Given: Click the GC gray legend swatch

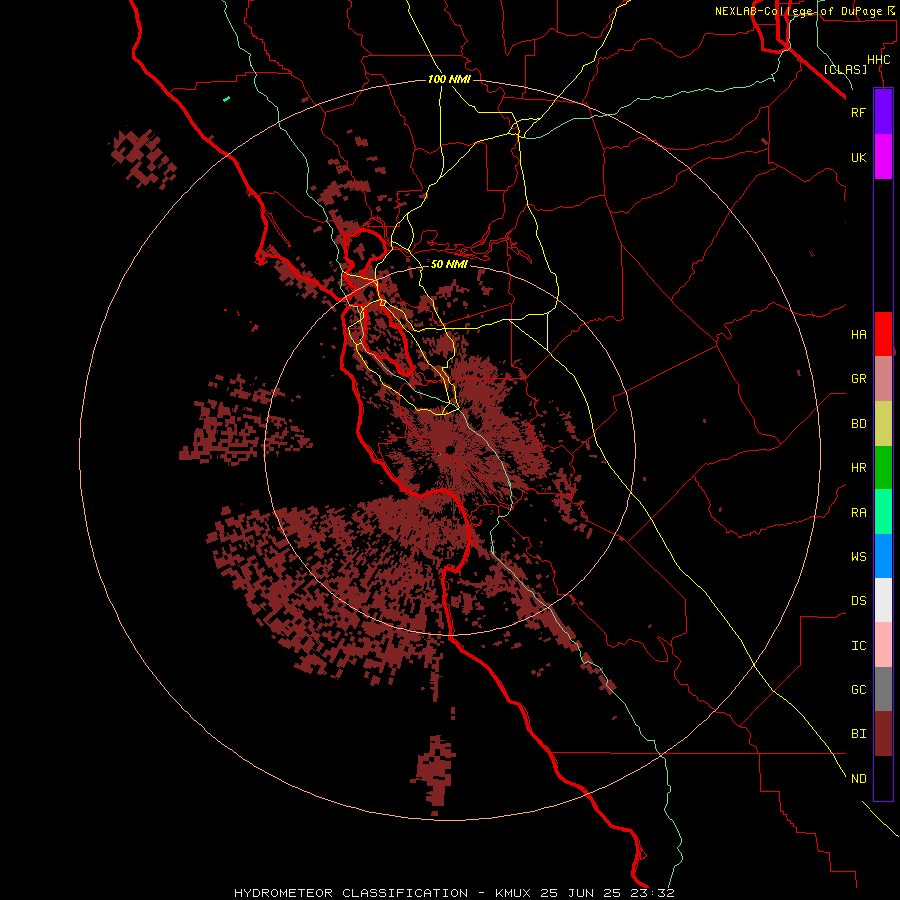Looking at the screenshot, I should (x=883, y=689).
